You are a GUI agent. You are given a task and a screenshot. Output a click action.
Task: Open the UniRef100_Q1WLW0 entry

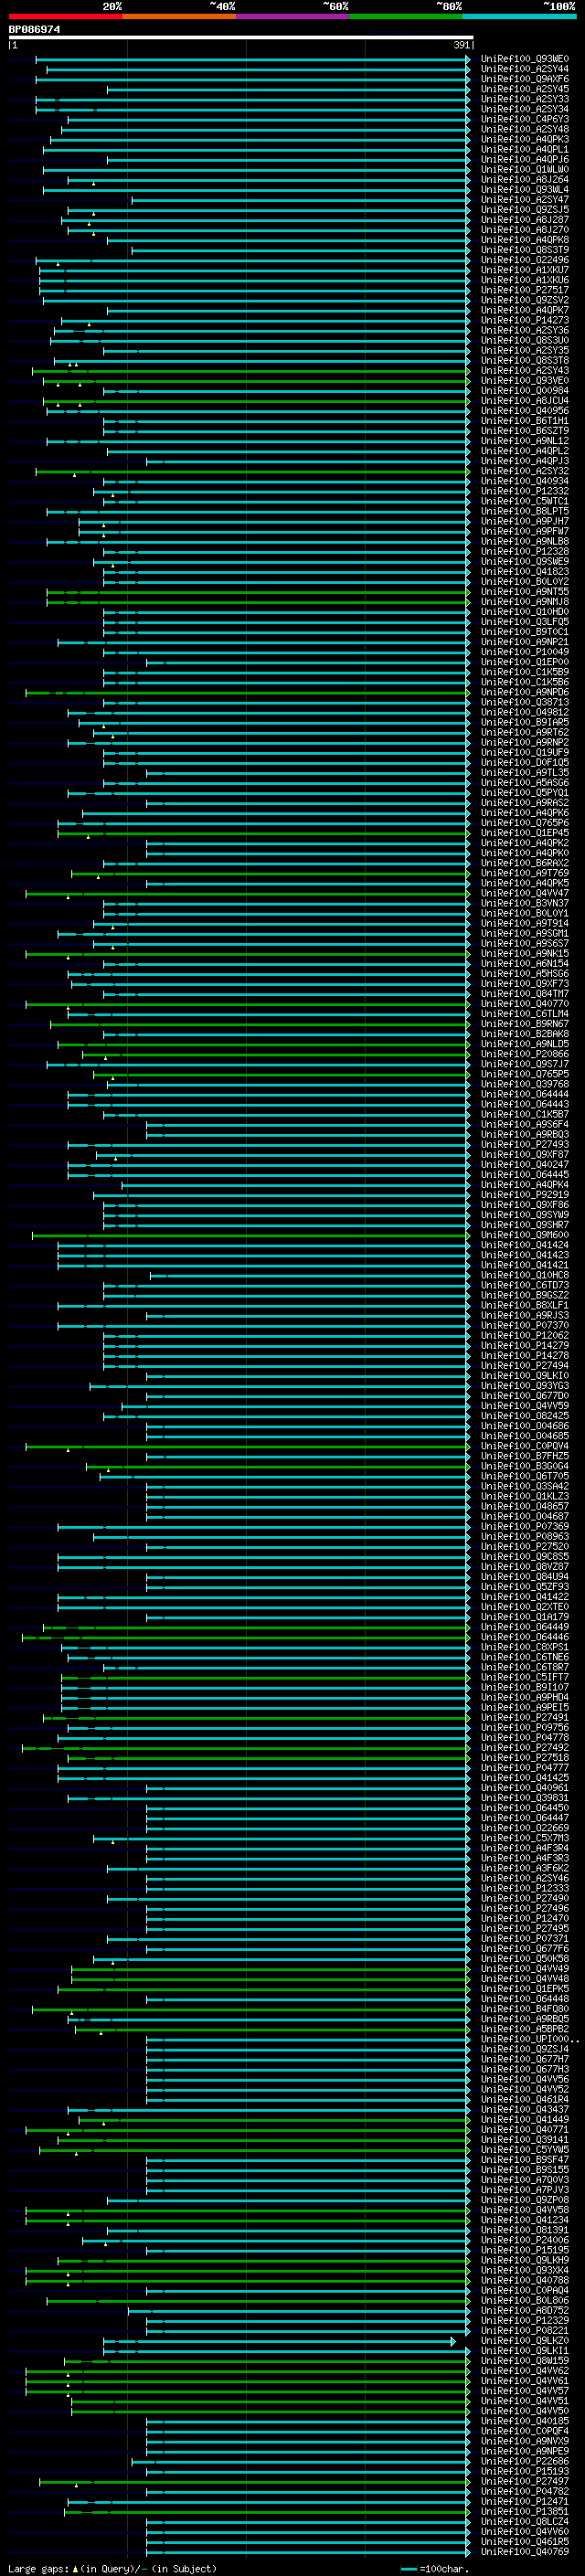tap(524, 169)
